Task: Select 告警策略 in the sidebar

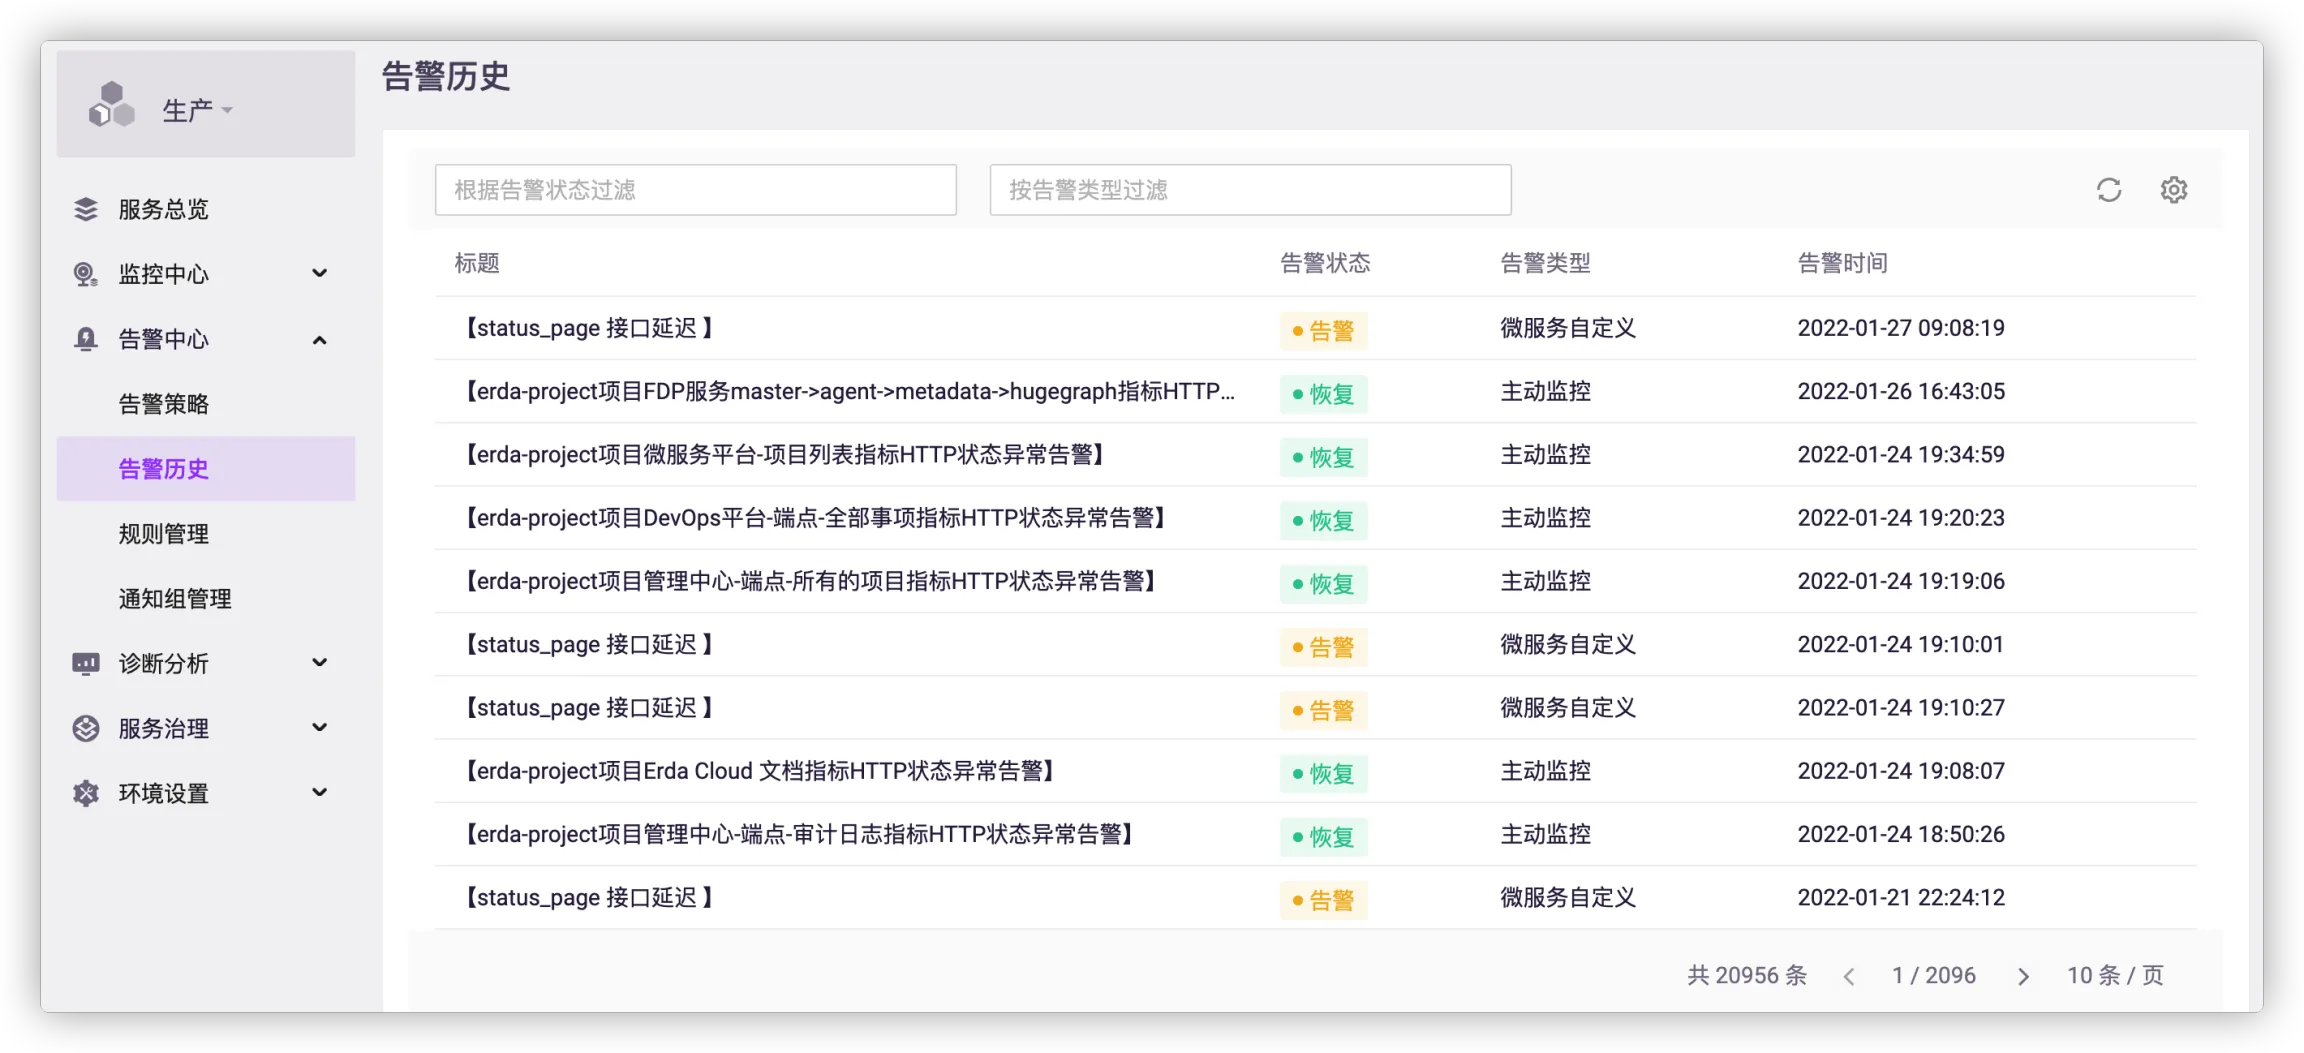Action: 163,404
